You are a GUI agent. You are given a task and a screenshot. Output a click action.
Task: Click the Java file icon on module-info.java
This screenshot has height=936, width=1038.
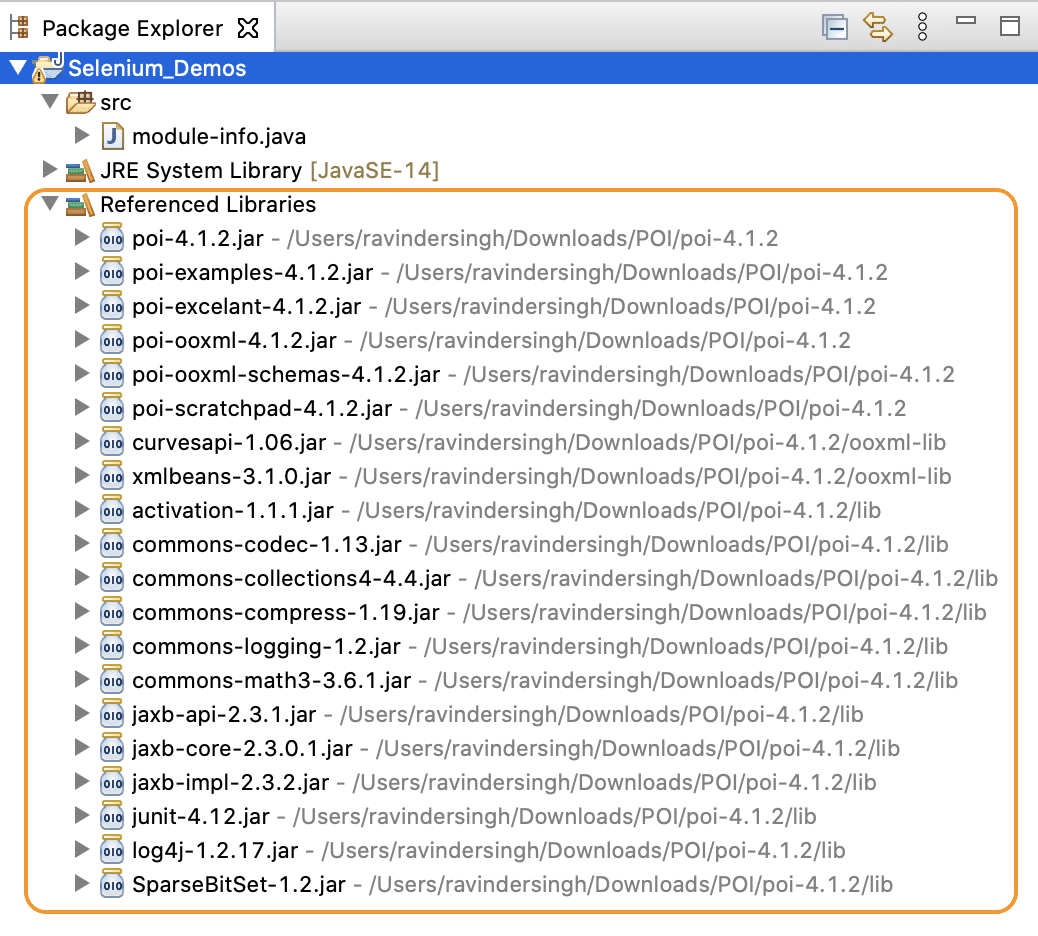113,136
